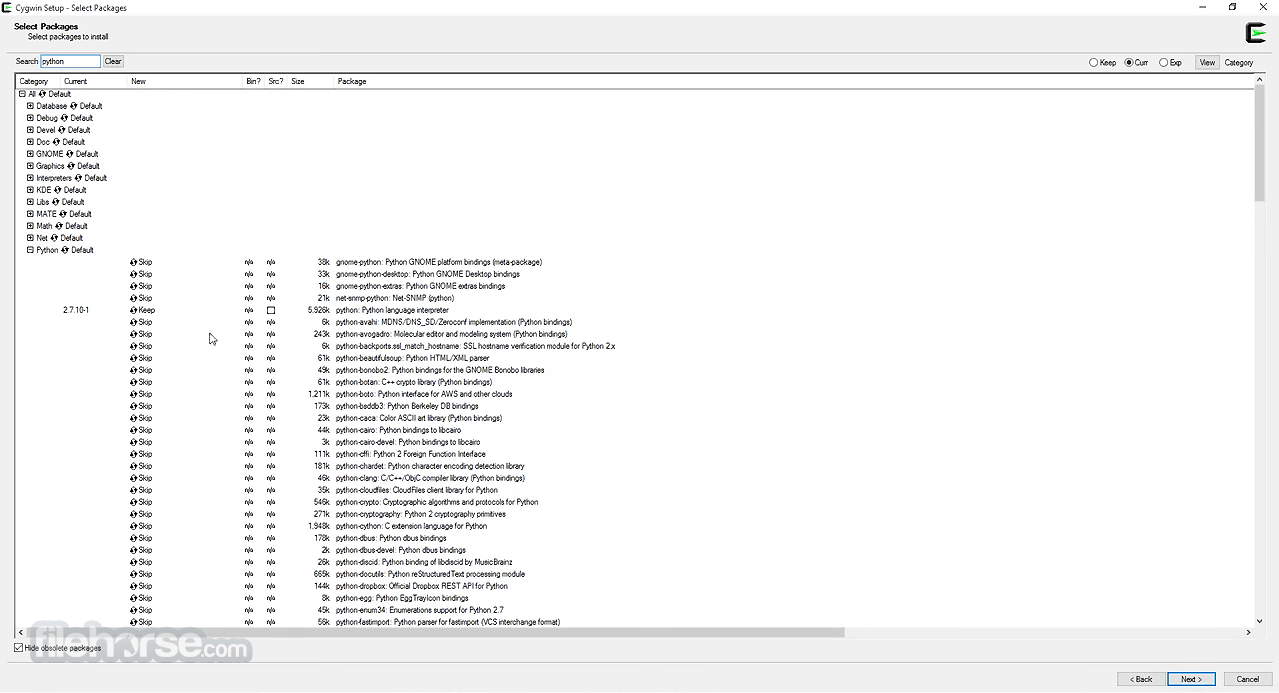Select the Curr radio button
1279x693 pixels.
[1129, 62]
